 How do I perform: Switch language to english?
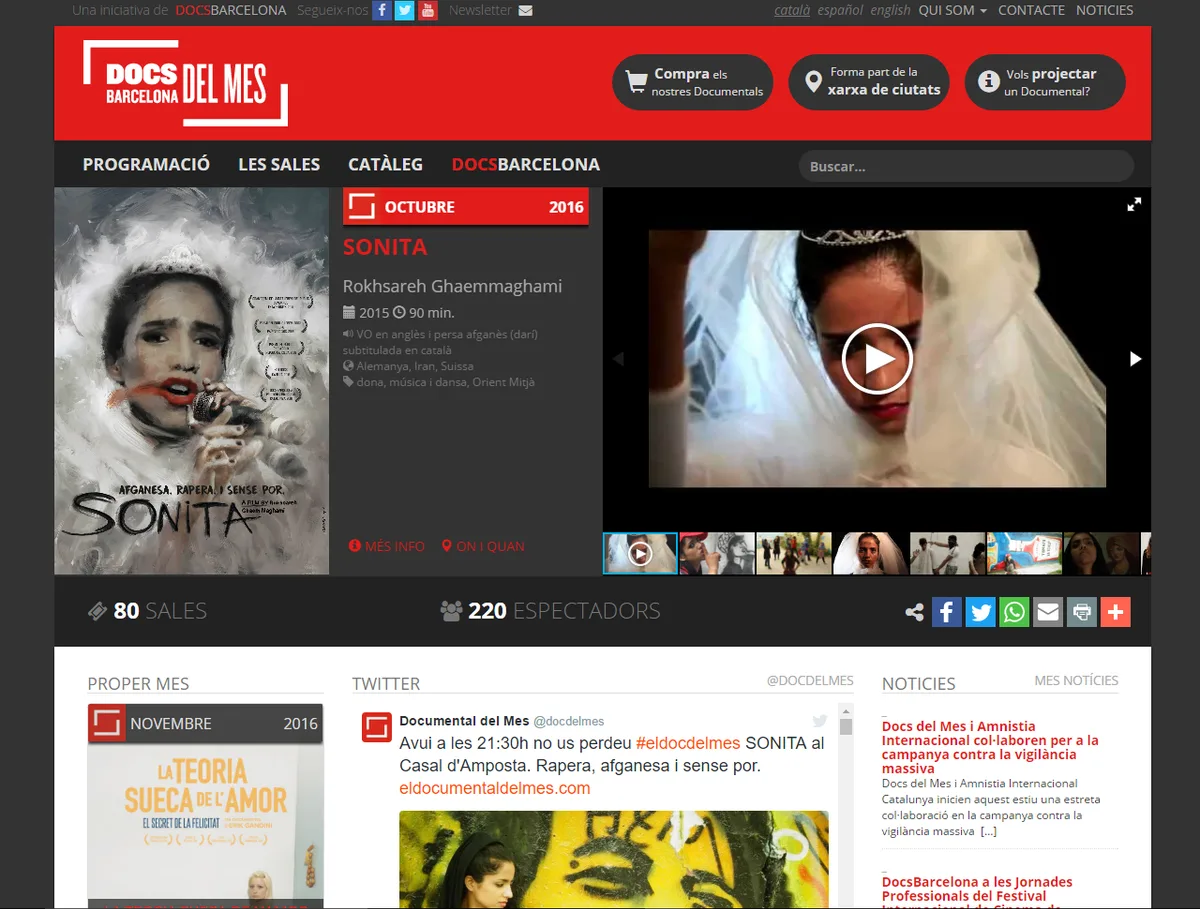890,10
